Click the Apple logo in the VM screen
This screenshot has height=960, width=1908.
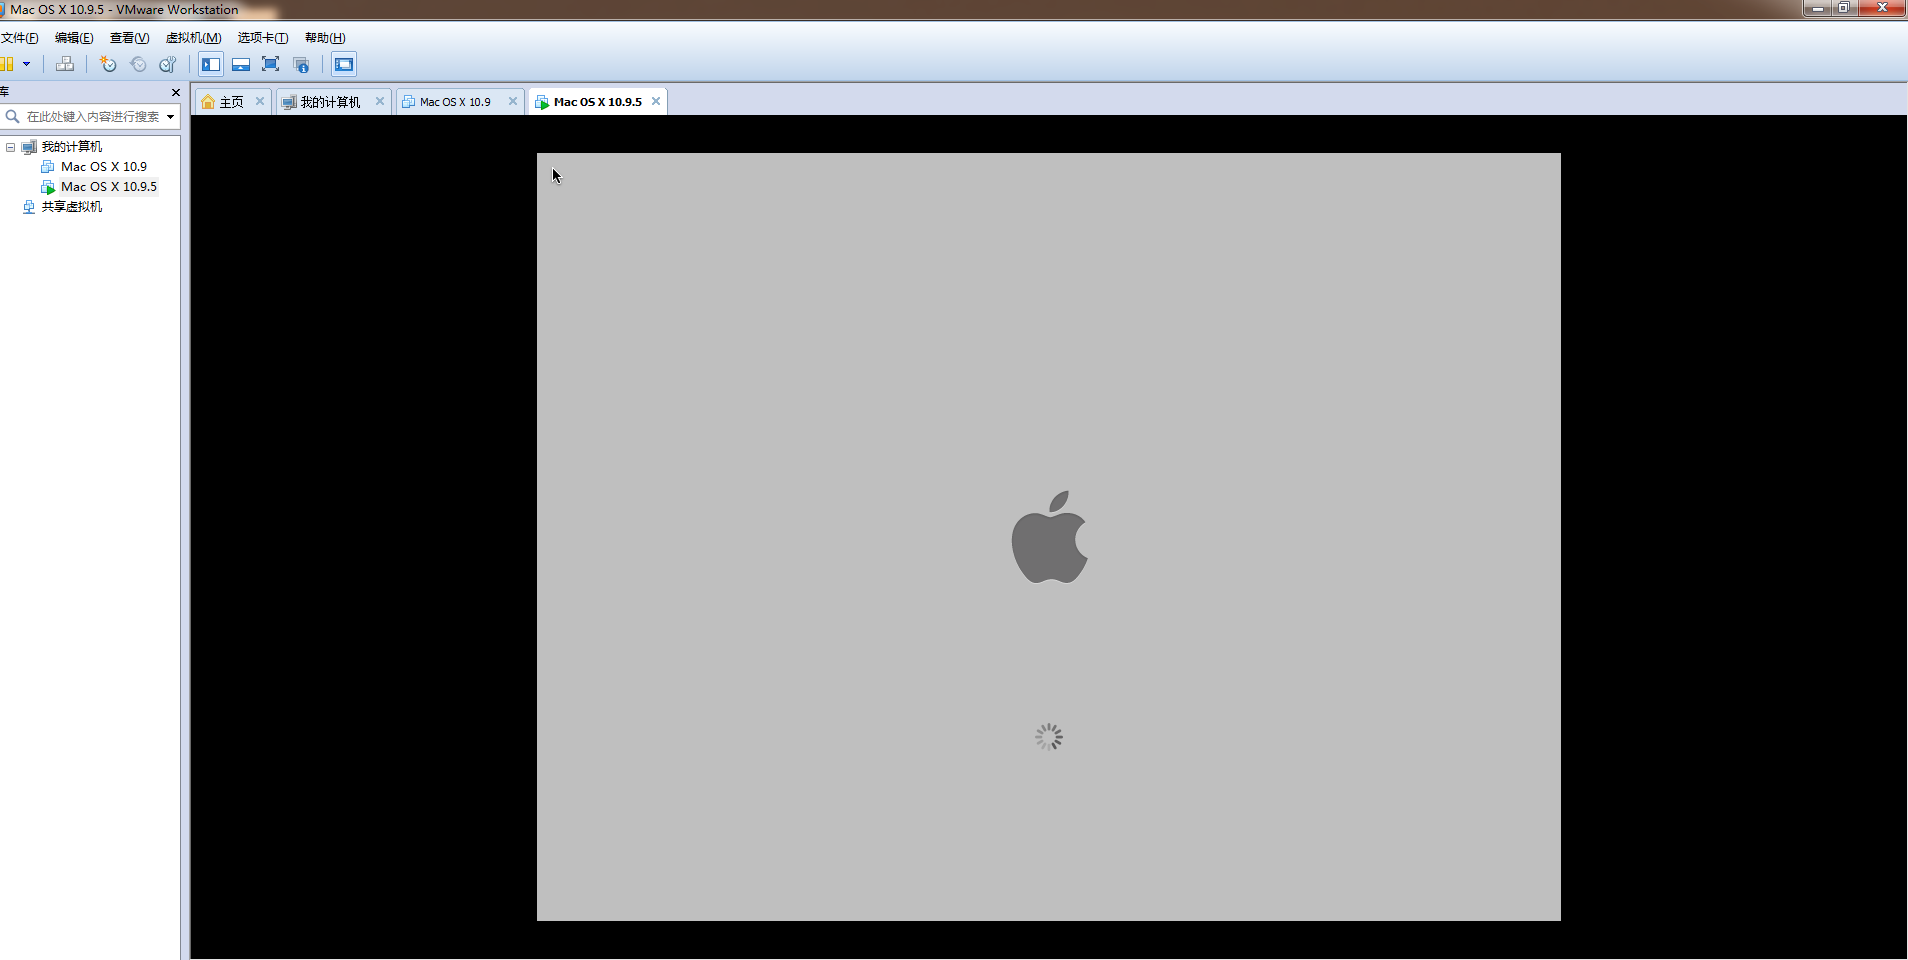pos(1049,537)
